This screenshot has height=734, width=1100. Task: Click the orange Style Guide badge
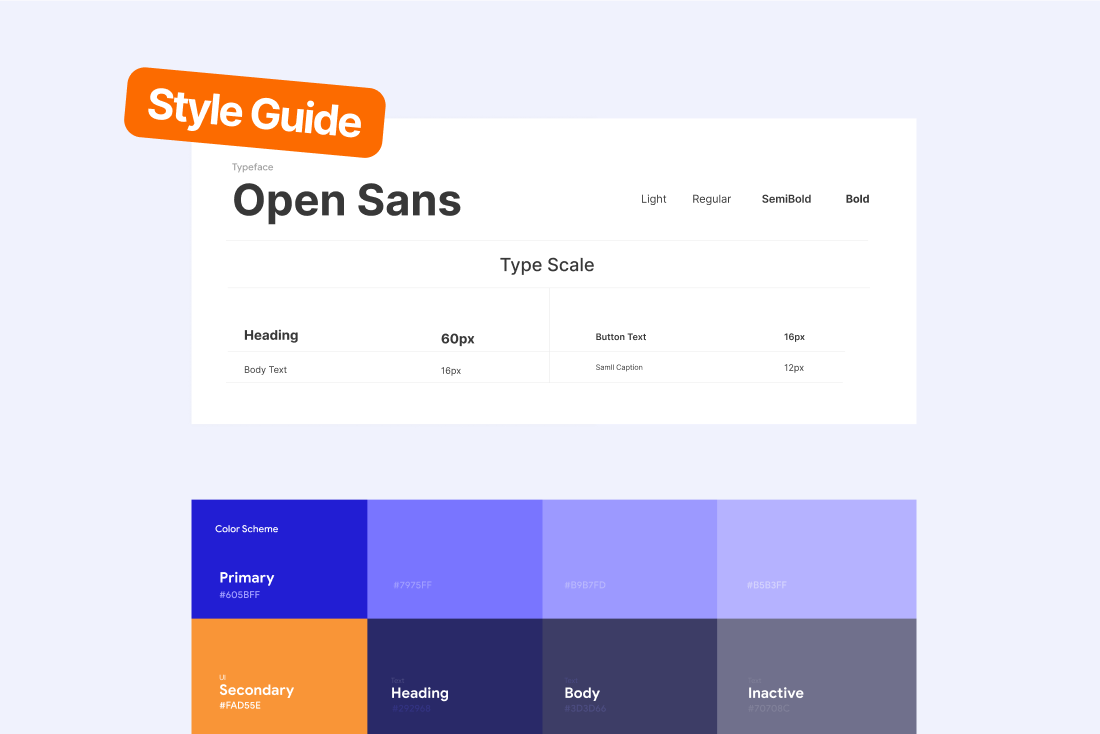point(255,112)
